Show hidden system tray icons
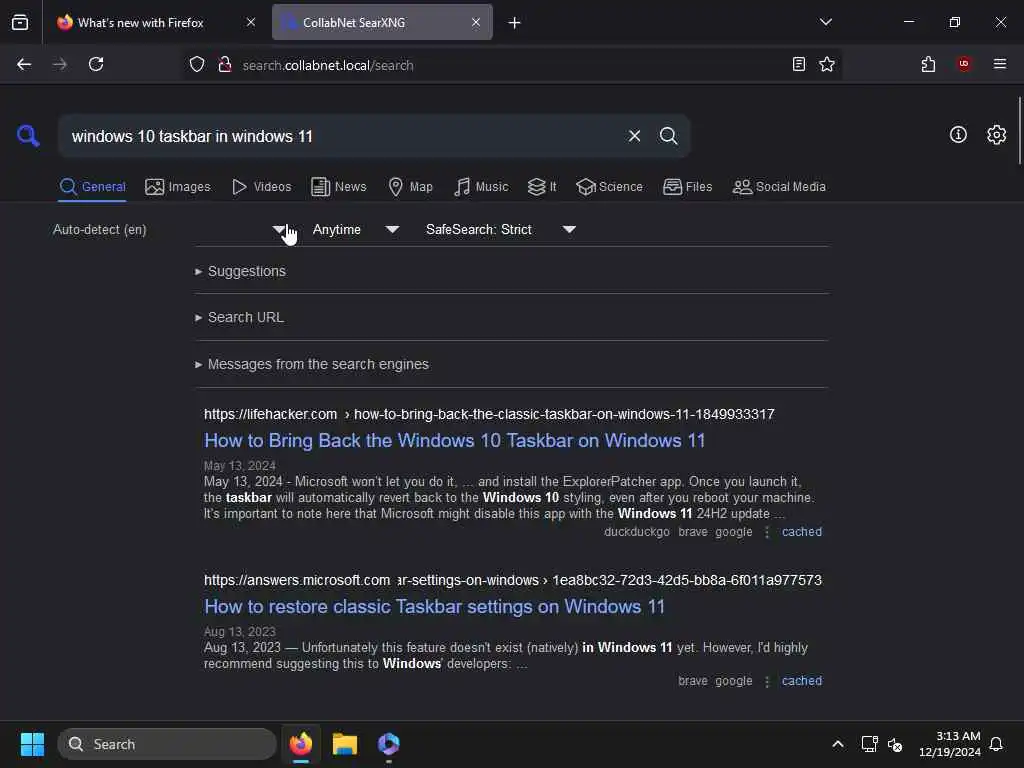Image resolution: width=1024 pixels, height=768 pixels. pyautogui.click(x=837, y=744)
